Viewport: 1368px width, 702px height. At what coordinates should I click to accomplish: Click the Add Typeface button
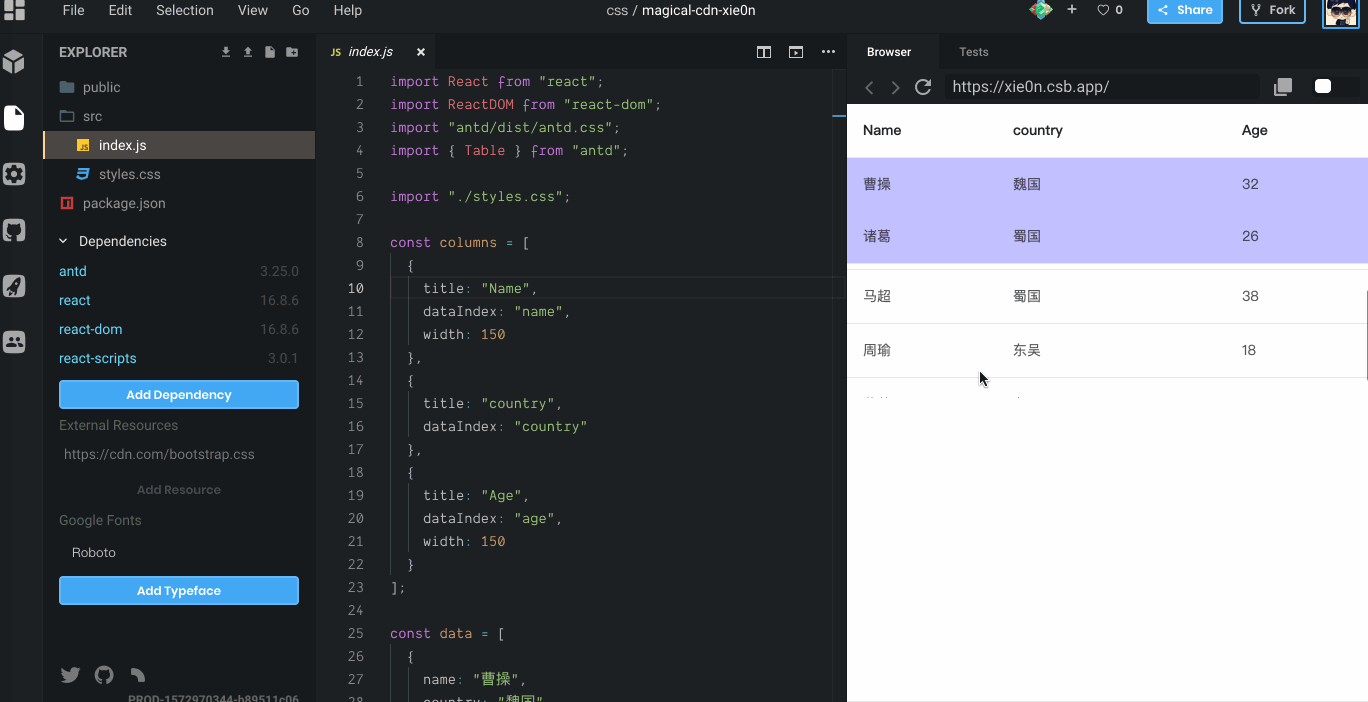tap(179, 590)
